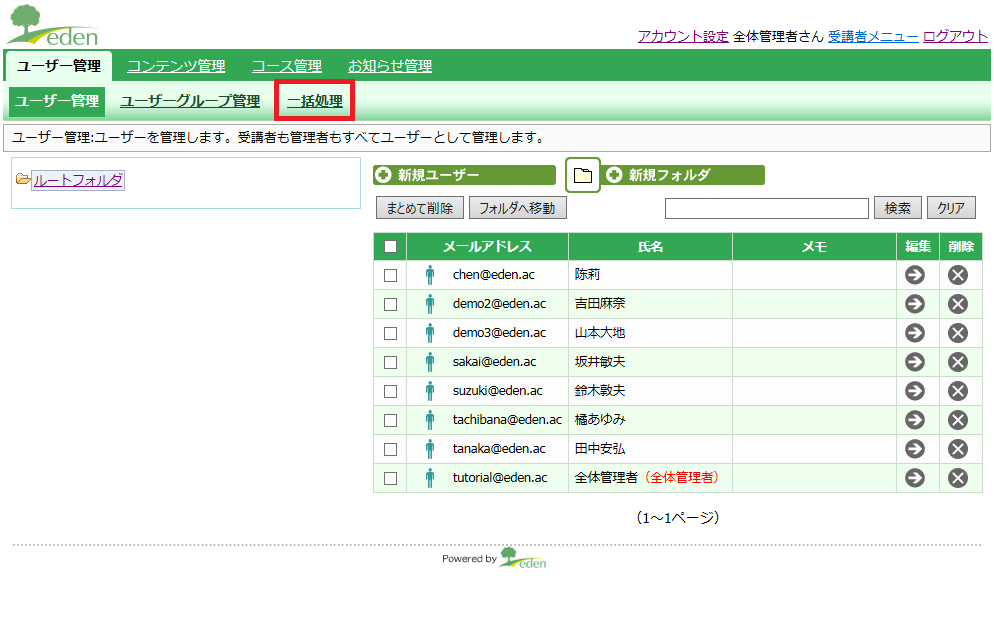994x628 pixels.
Task: Edit the tanaka@eden.ac user
Action: pos(915,449)
